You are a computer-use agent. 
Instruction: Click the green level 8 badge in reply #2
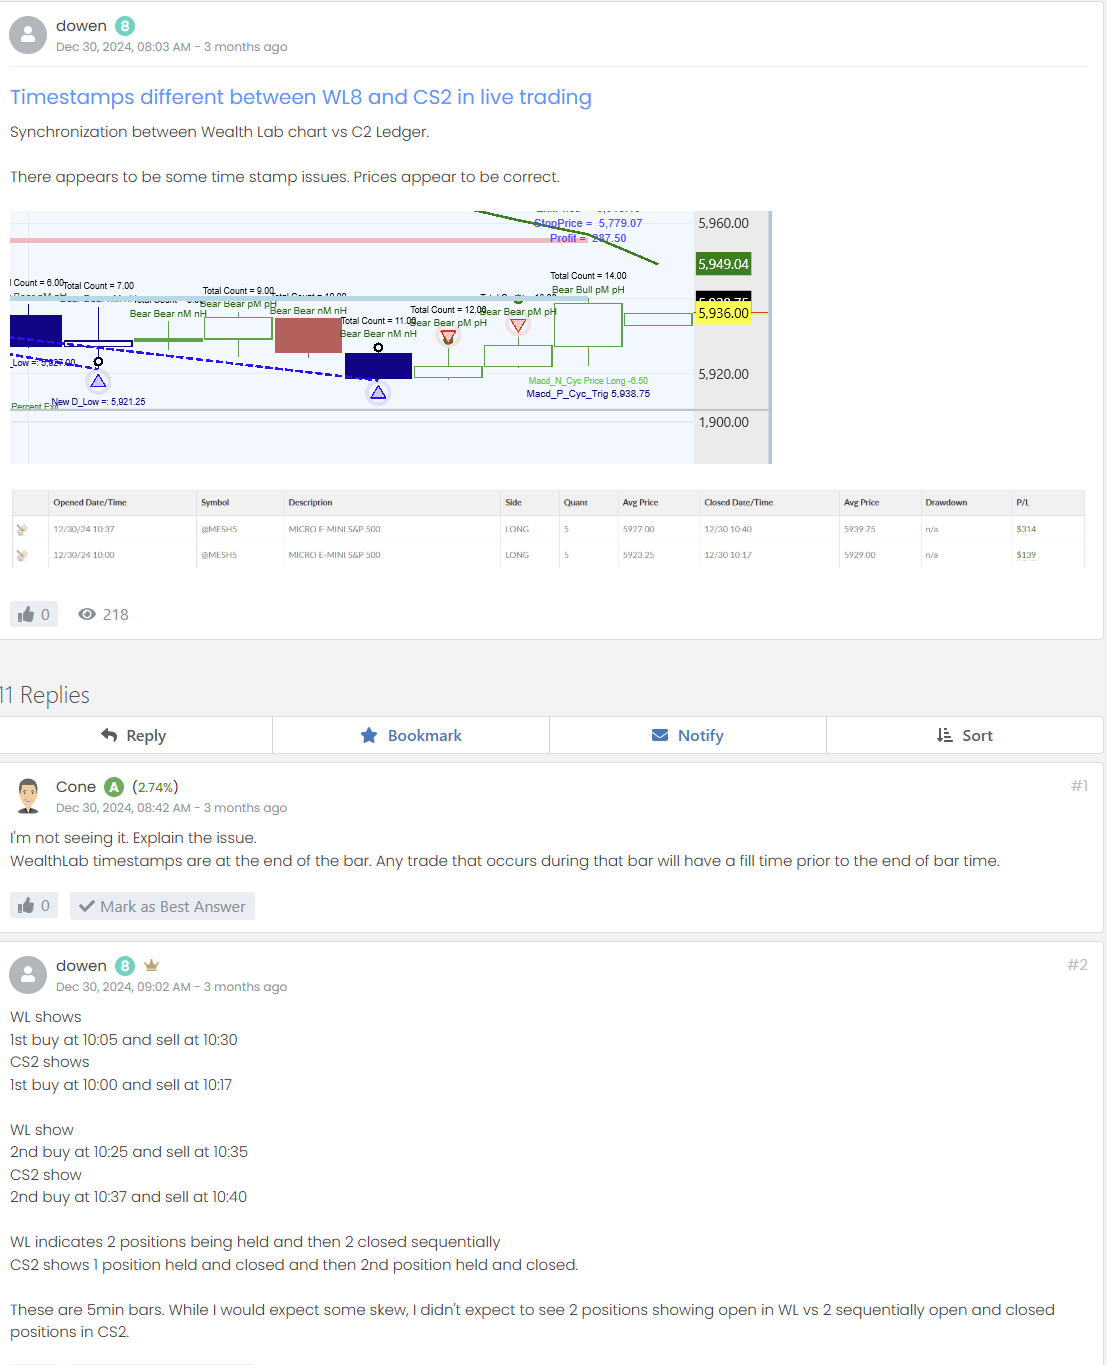point(125,966)
